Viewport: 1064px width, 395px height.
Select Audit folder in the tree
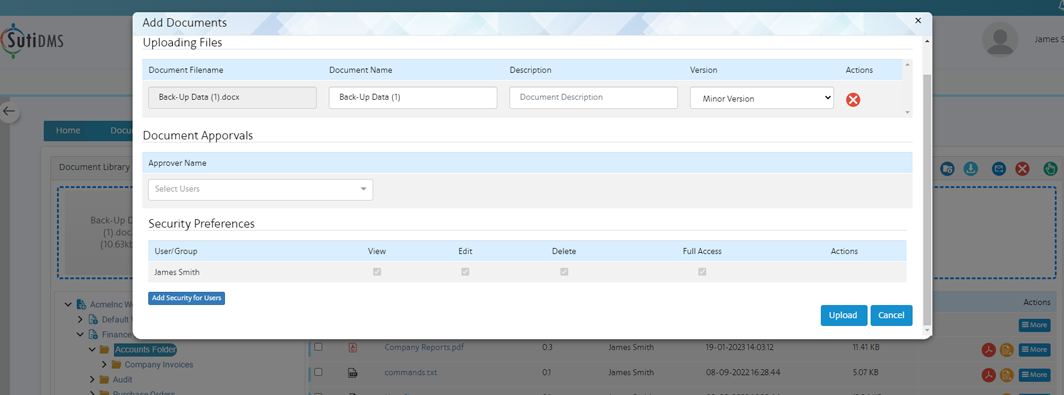point(122,379)
